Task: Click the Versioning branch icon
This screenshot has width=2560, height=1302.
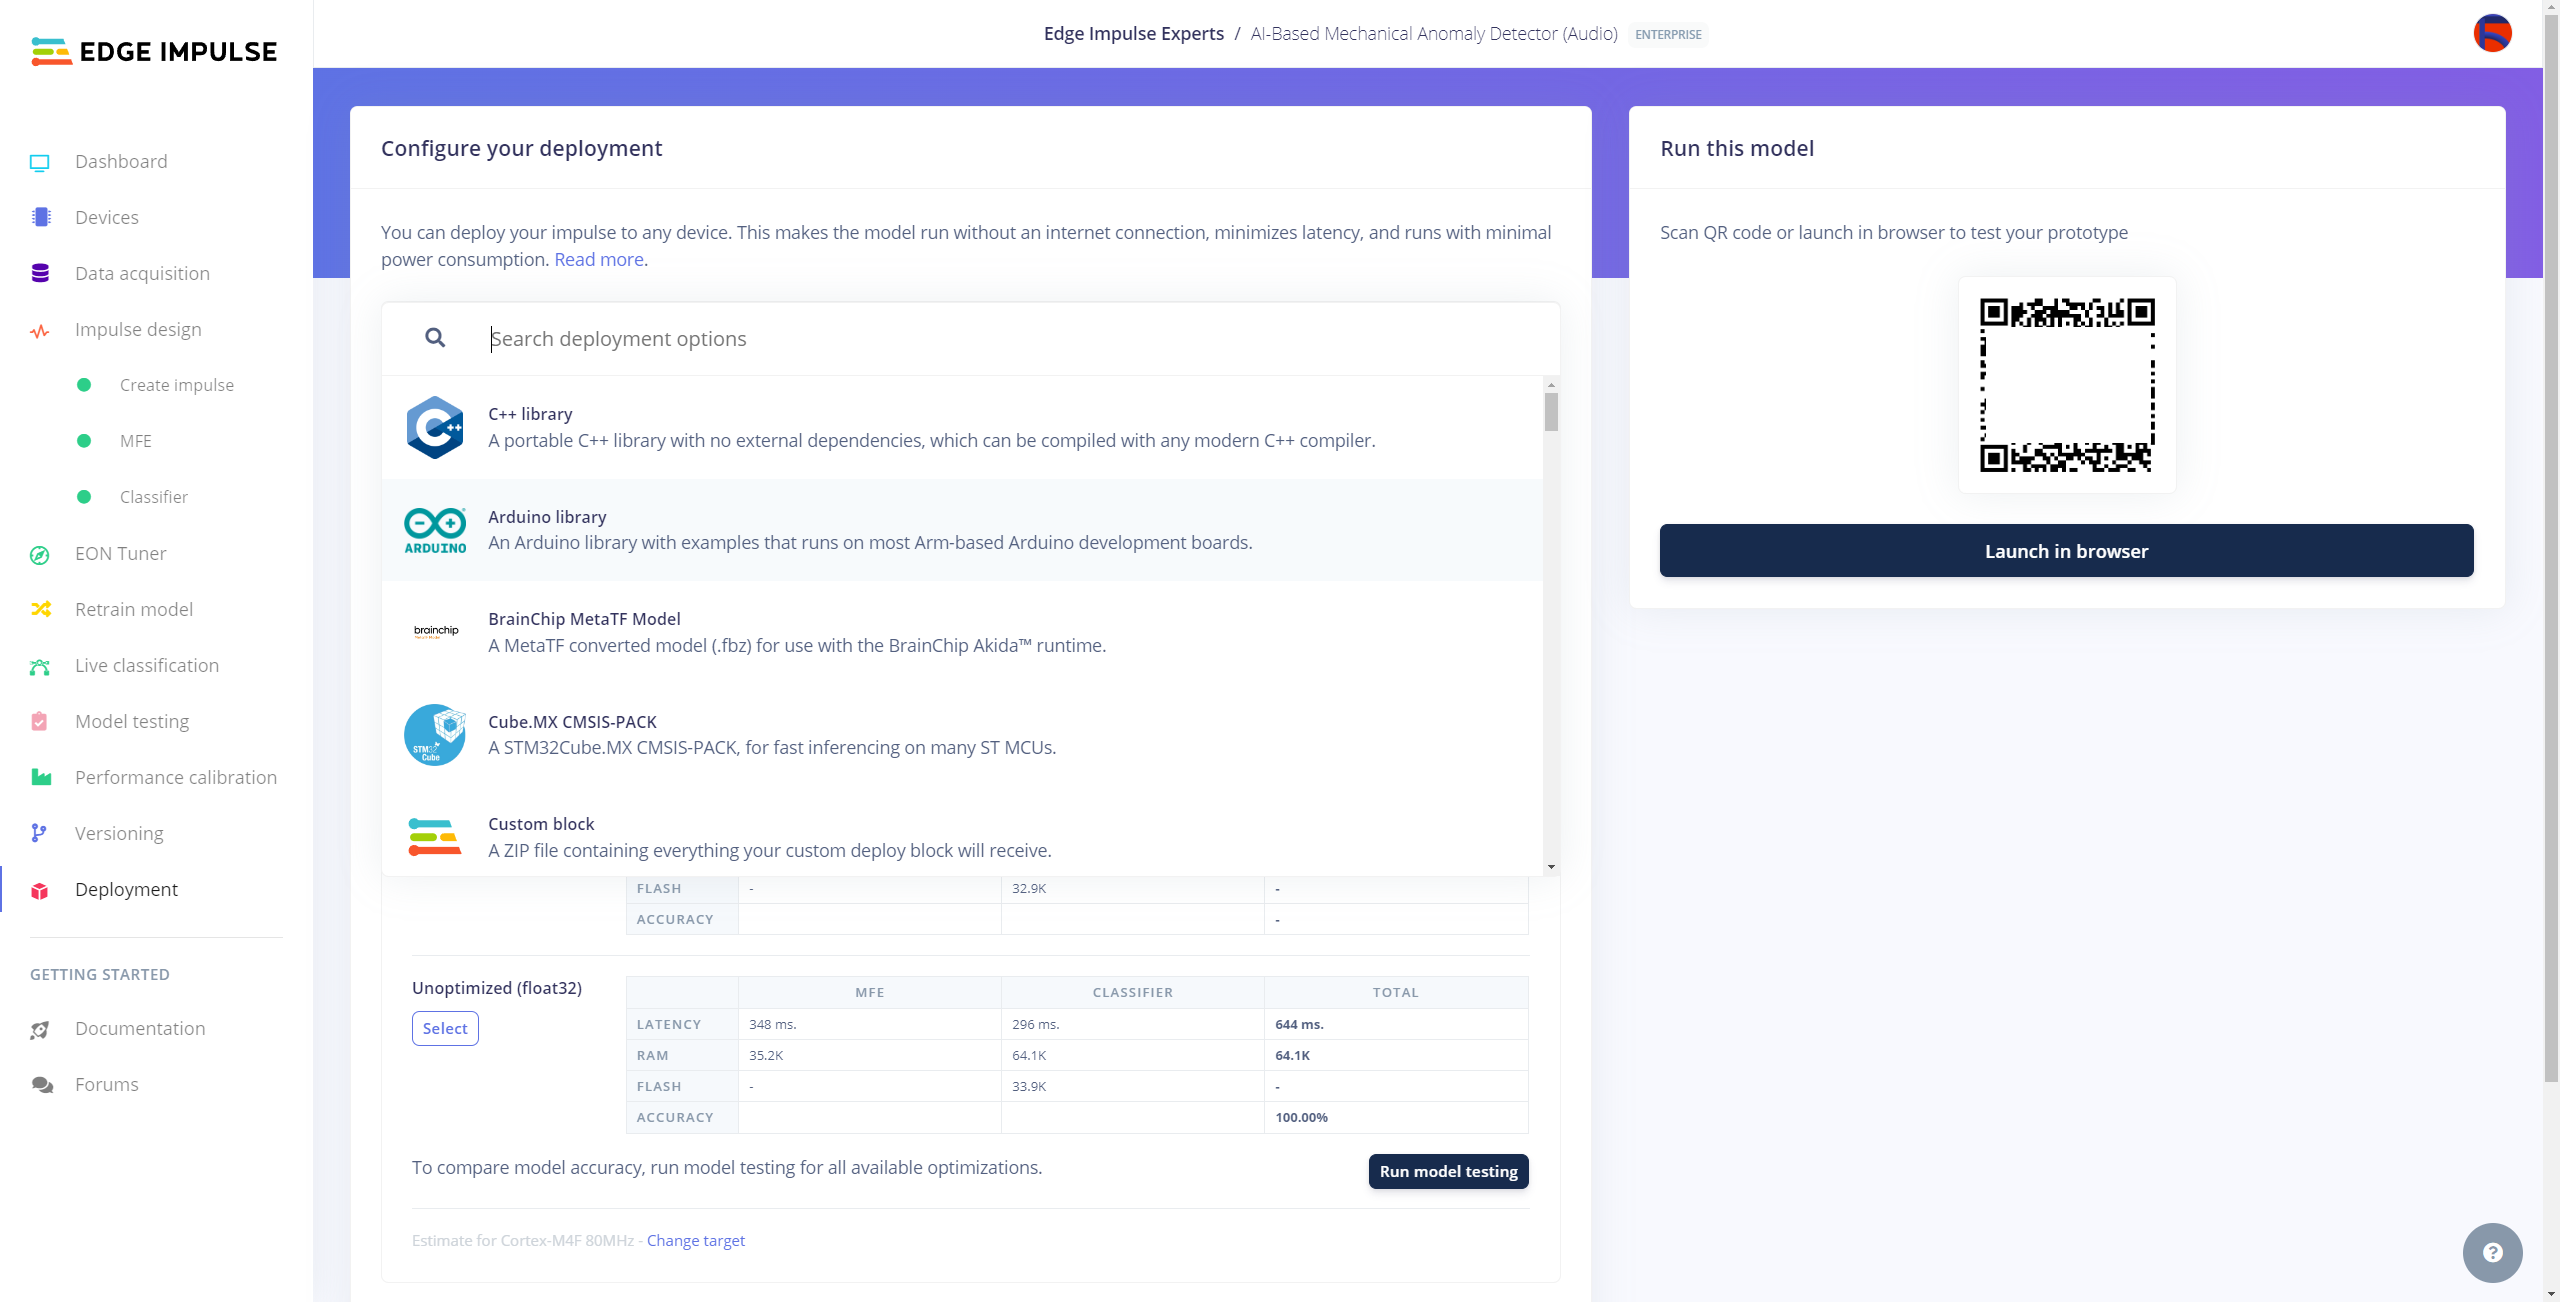Action: pos(39,833)
